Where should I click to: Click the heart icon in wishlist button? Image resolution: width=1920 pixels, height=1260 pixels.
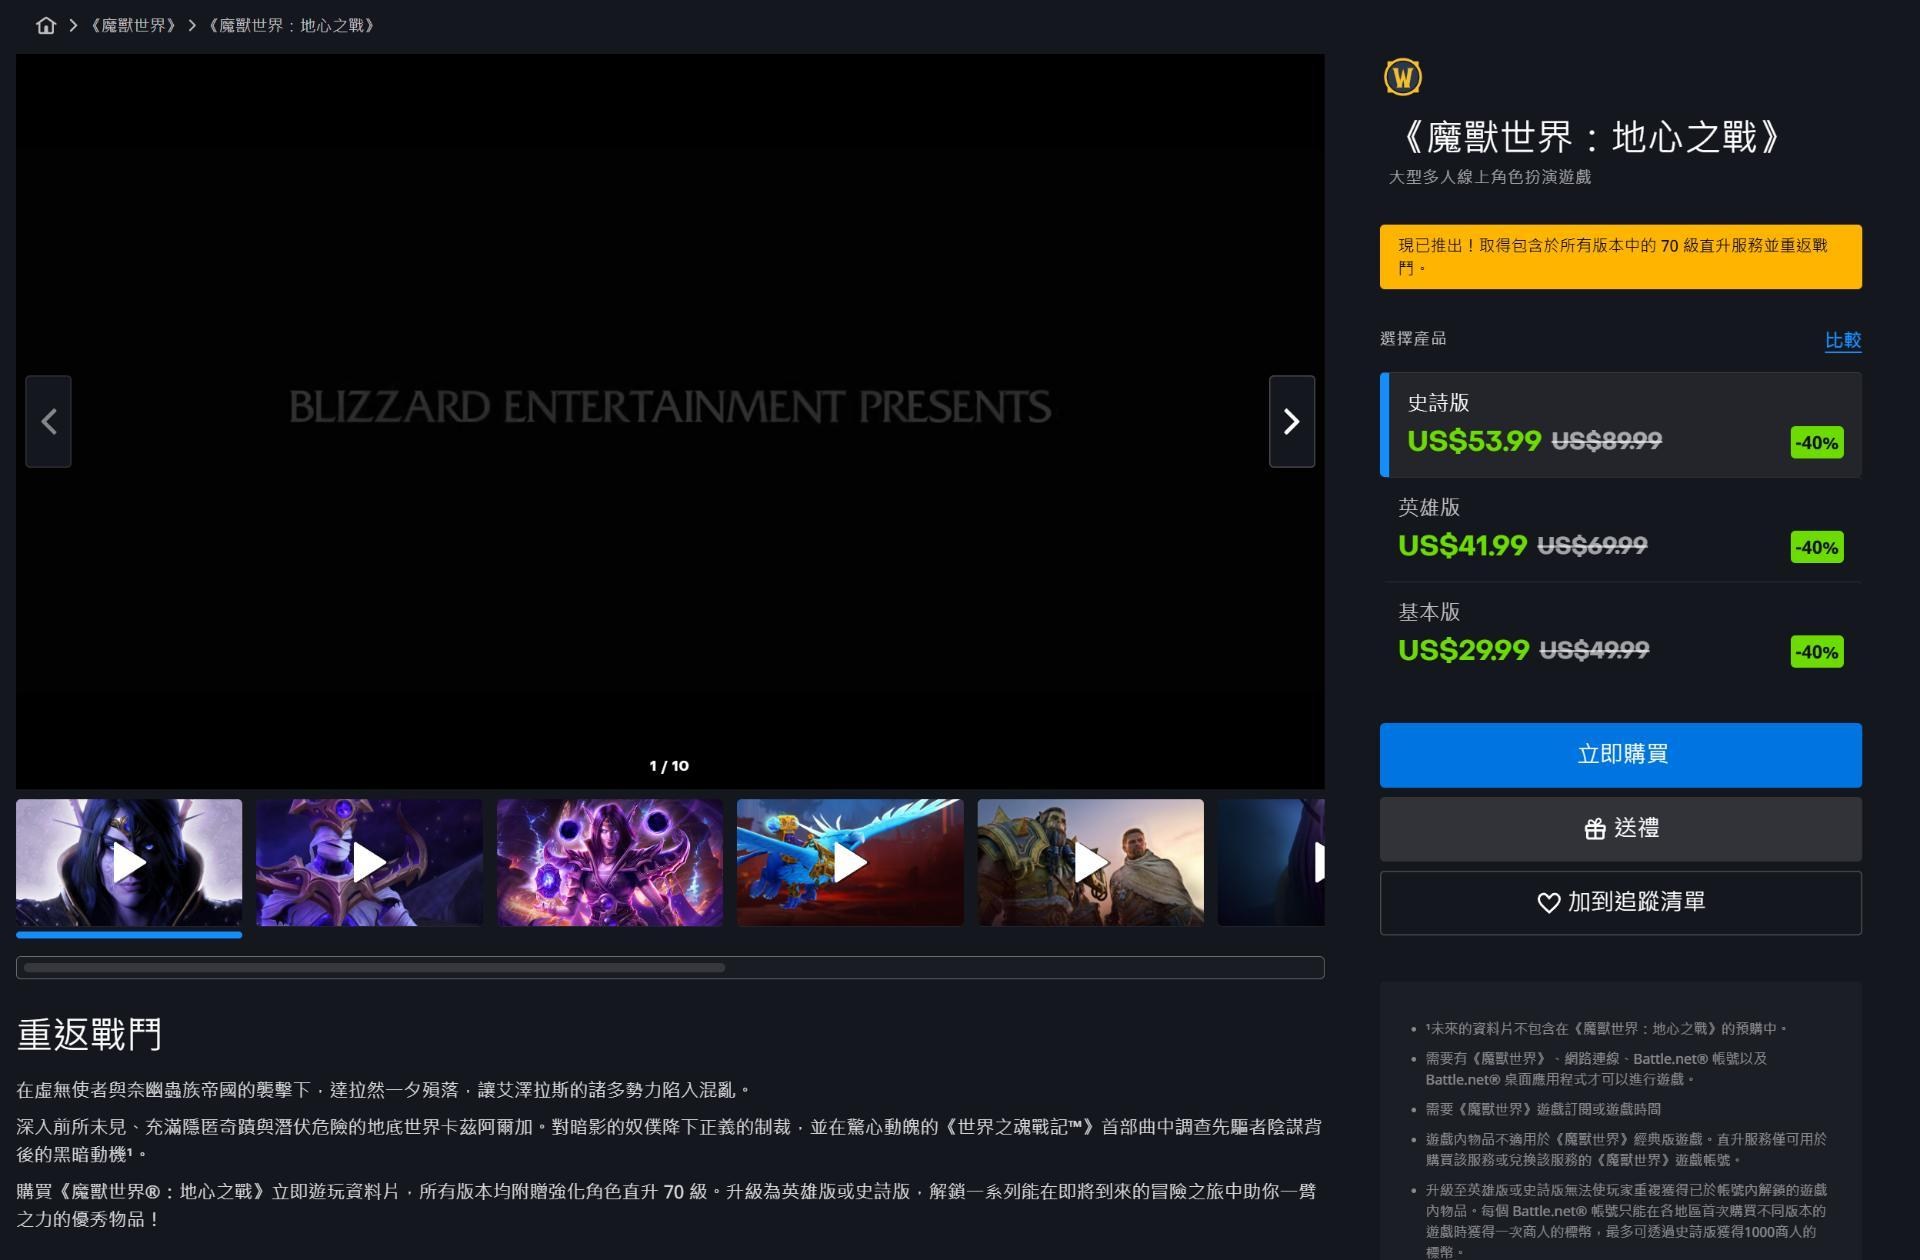[x=1548, y=903]
